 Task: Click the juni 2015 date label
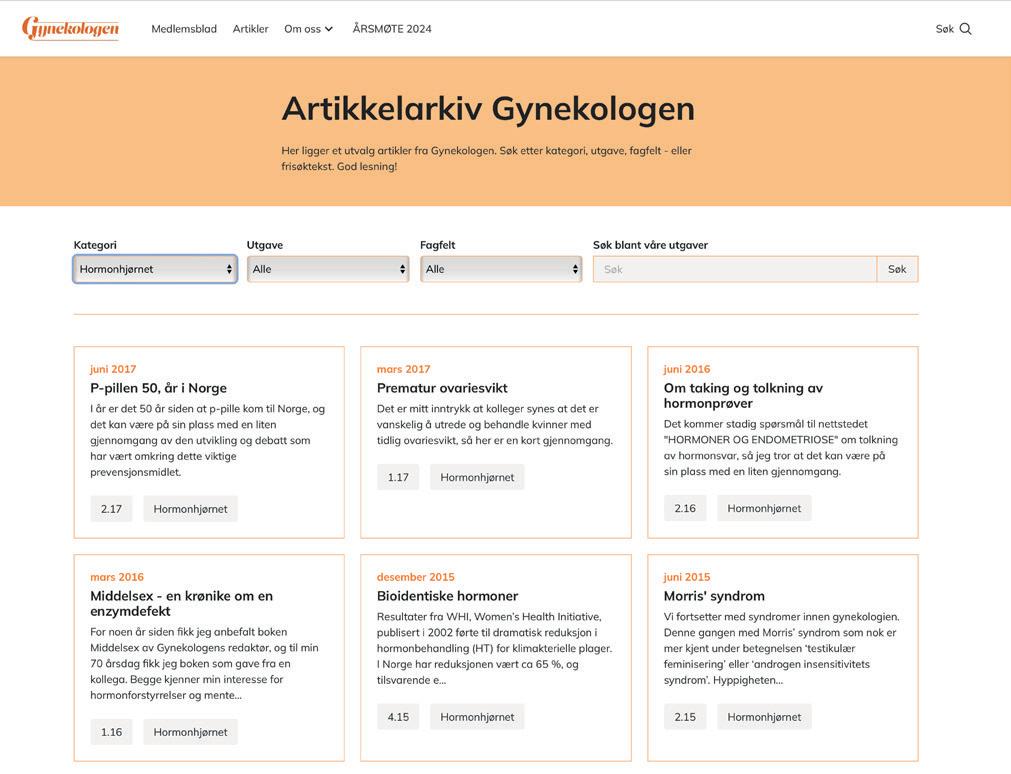coord(687,577)
